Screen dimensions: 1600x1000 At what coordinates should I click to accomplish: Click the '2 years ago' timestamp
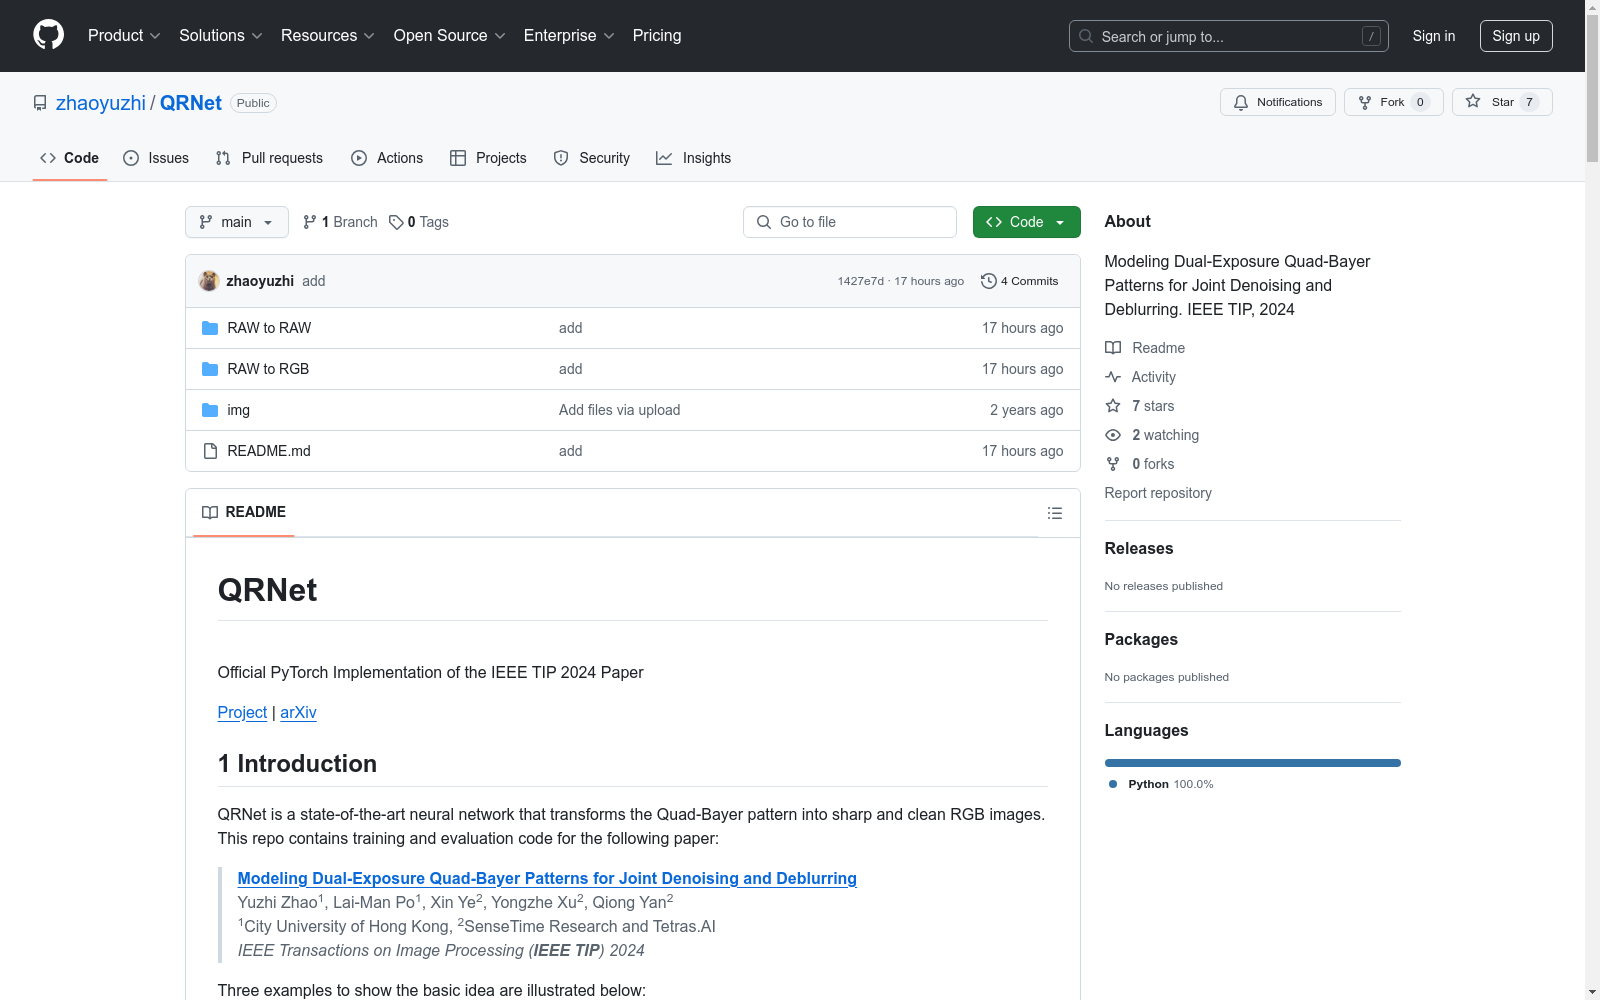1027,410
